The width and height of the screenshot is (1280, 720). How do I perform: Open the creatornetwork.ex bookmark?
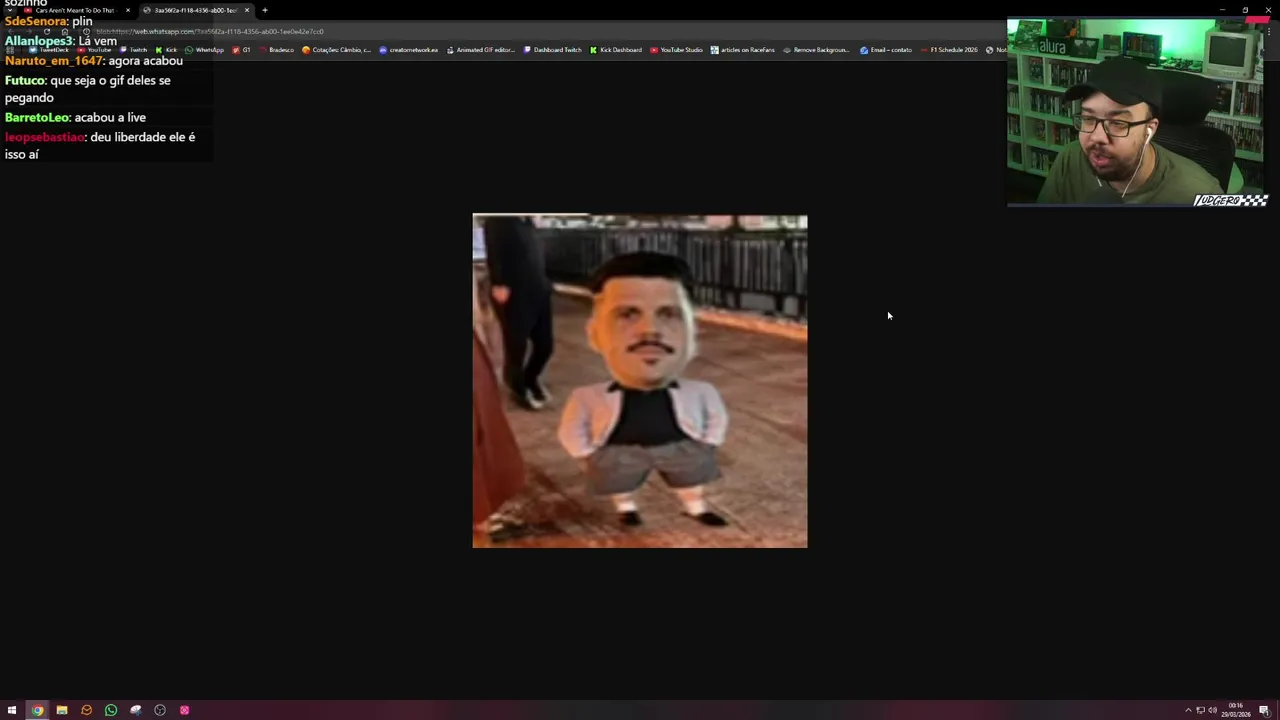(x=408, y=50)
